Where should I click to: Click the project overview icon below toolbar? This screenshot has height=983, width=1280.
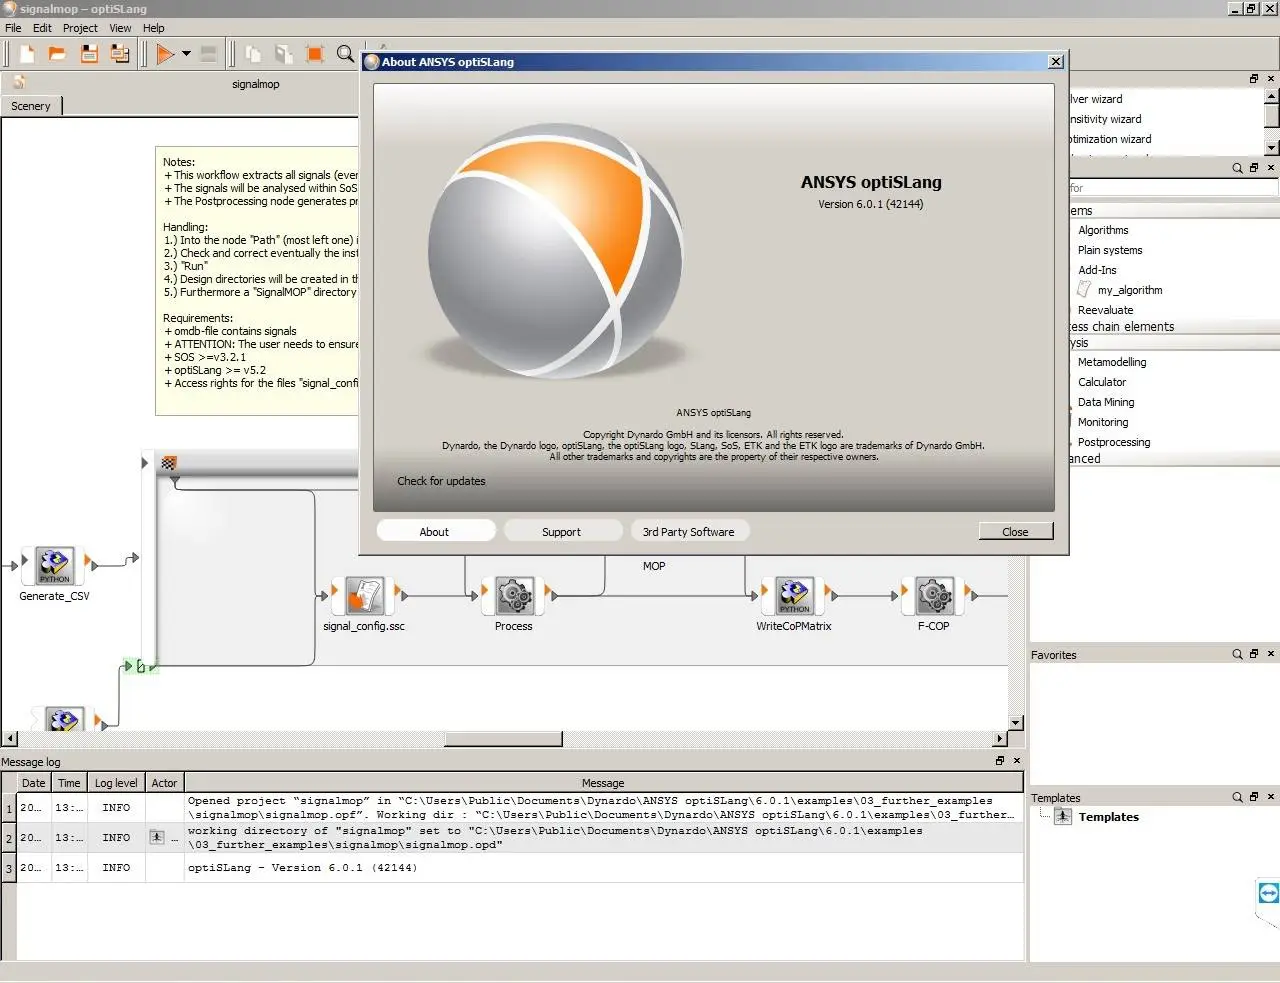pos(19,82)
